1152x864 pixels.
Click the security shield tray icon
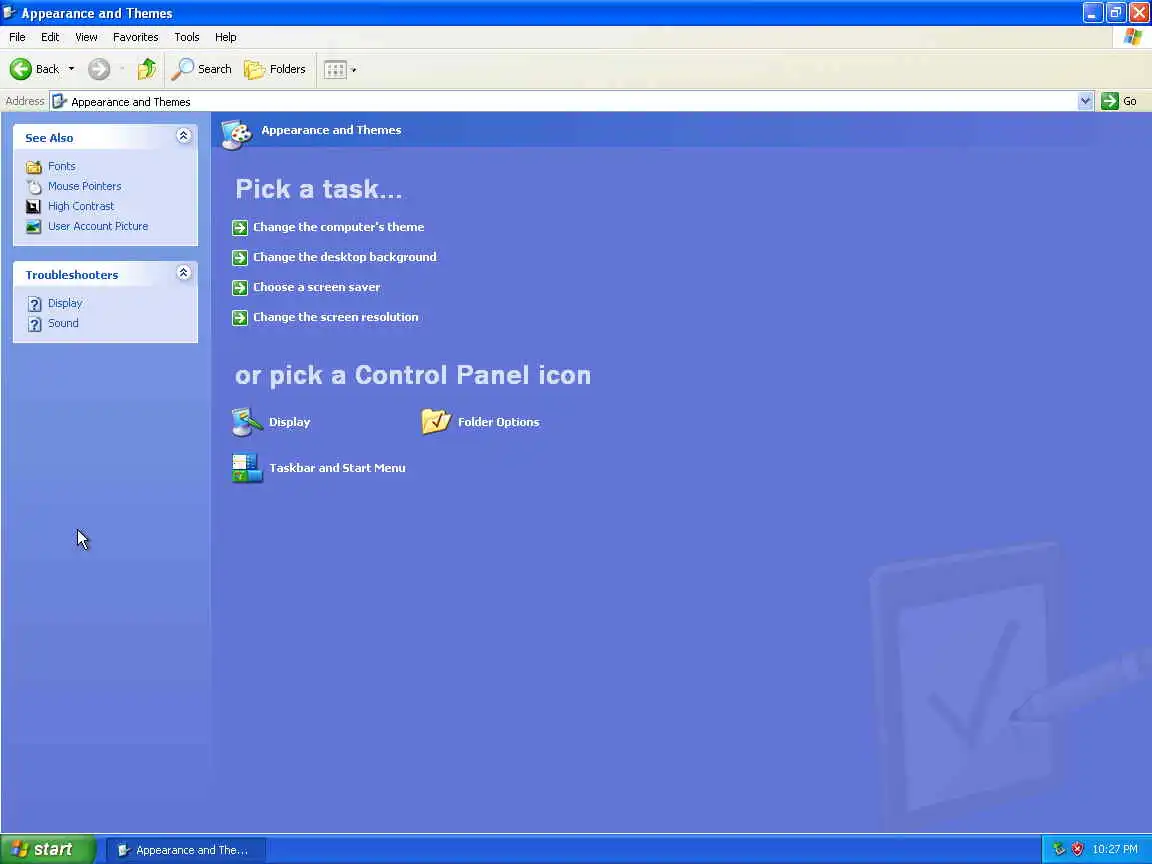1077,849
